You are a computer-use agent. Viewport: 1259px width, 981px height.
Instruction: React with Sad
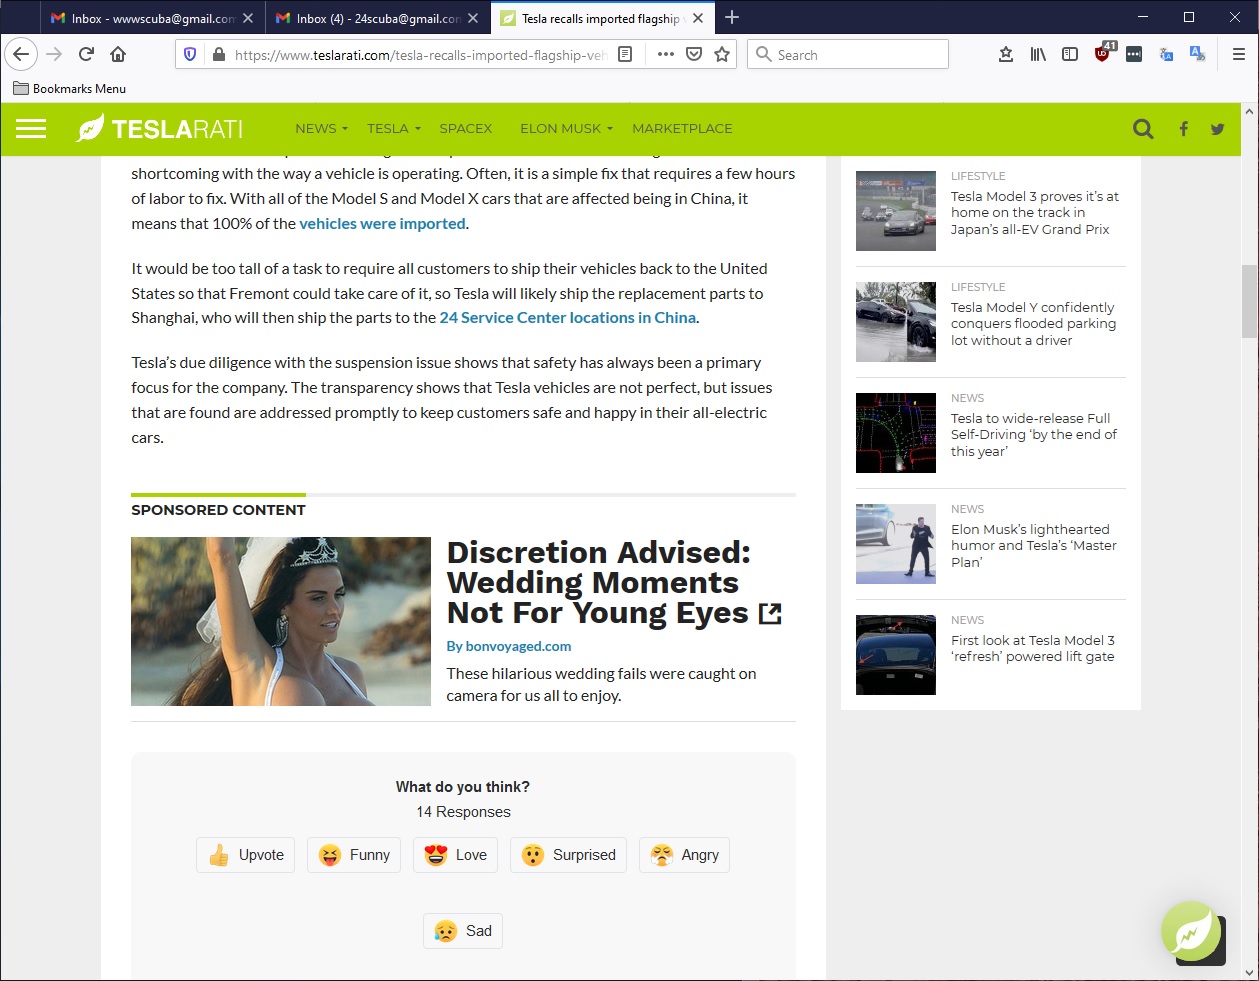coord(463,931)
